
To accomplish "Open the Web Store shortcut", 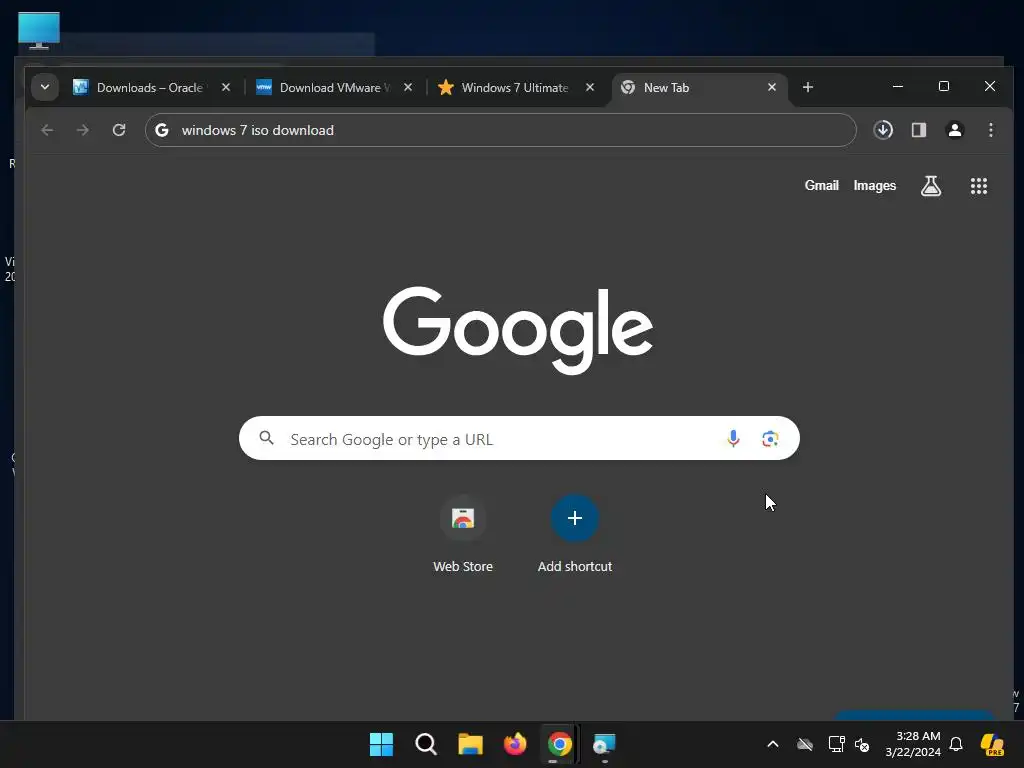I will (x=463, y=534).
